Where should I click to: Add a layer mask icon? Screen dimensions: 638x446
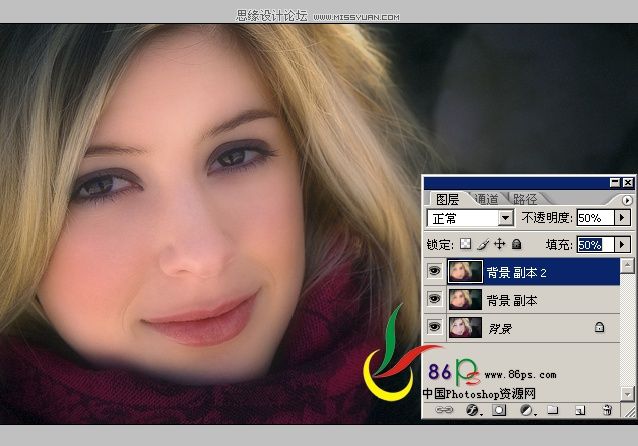pos(499,410)
